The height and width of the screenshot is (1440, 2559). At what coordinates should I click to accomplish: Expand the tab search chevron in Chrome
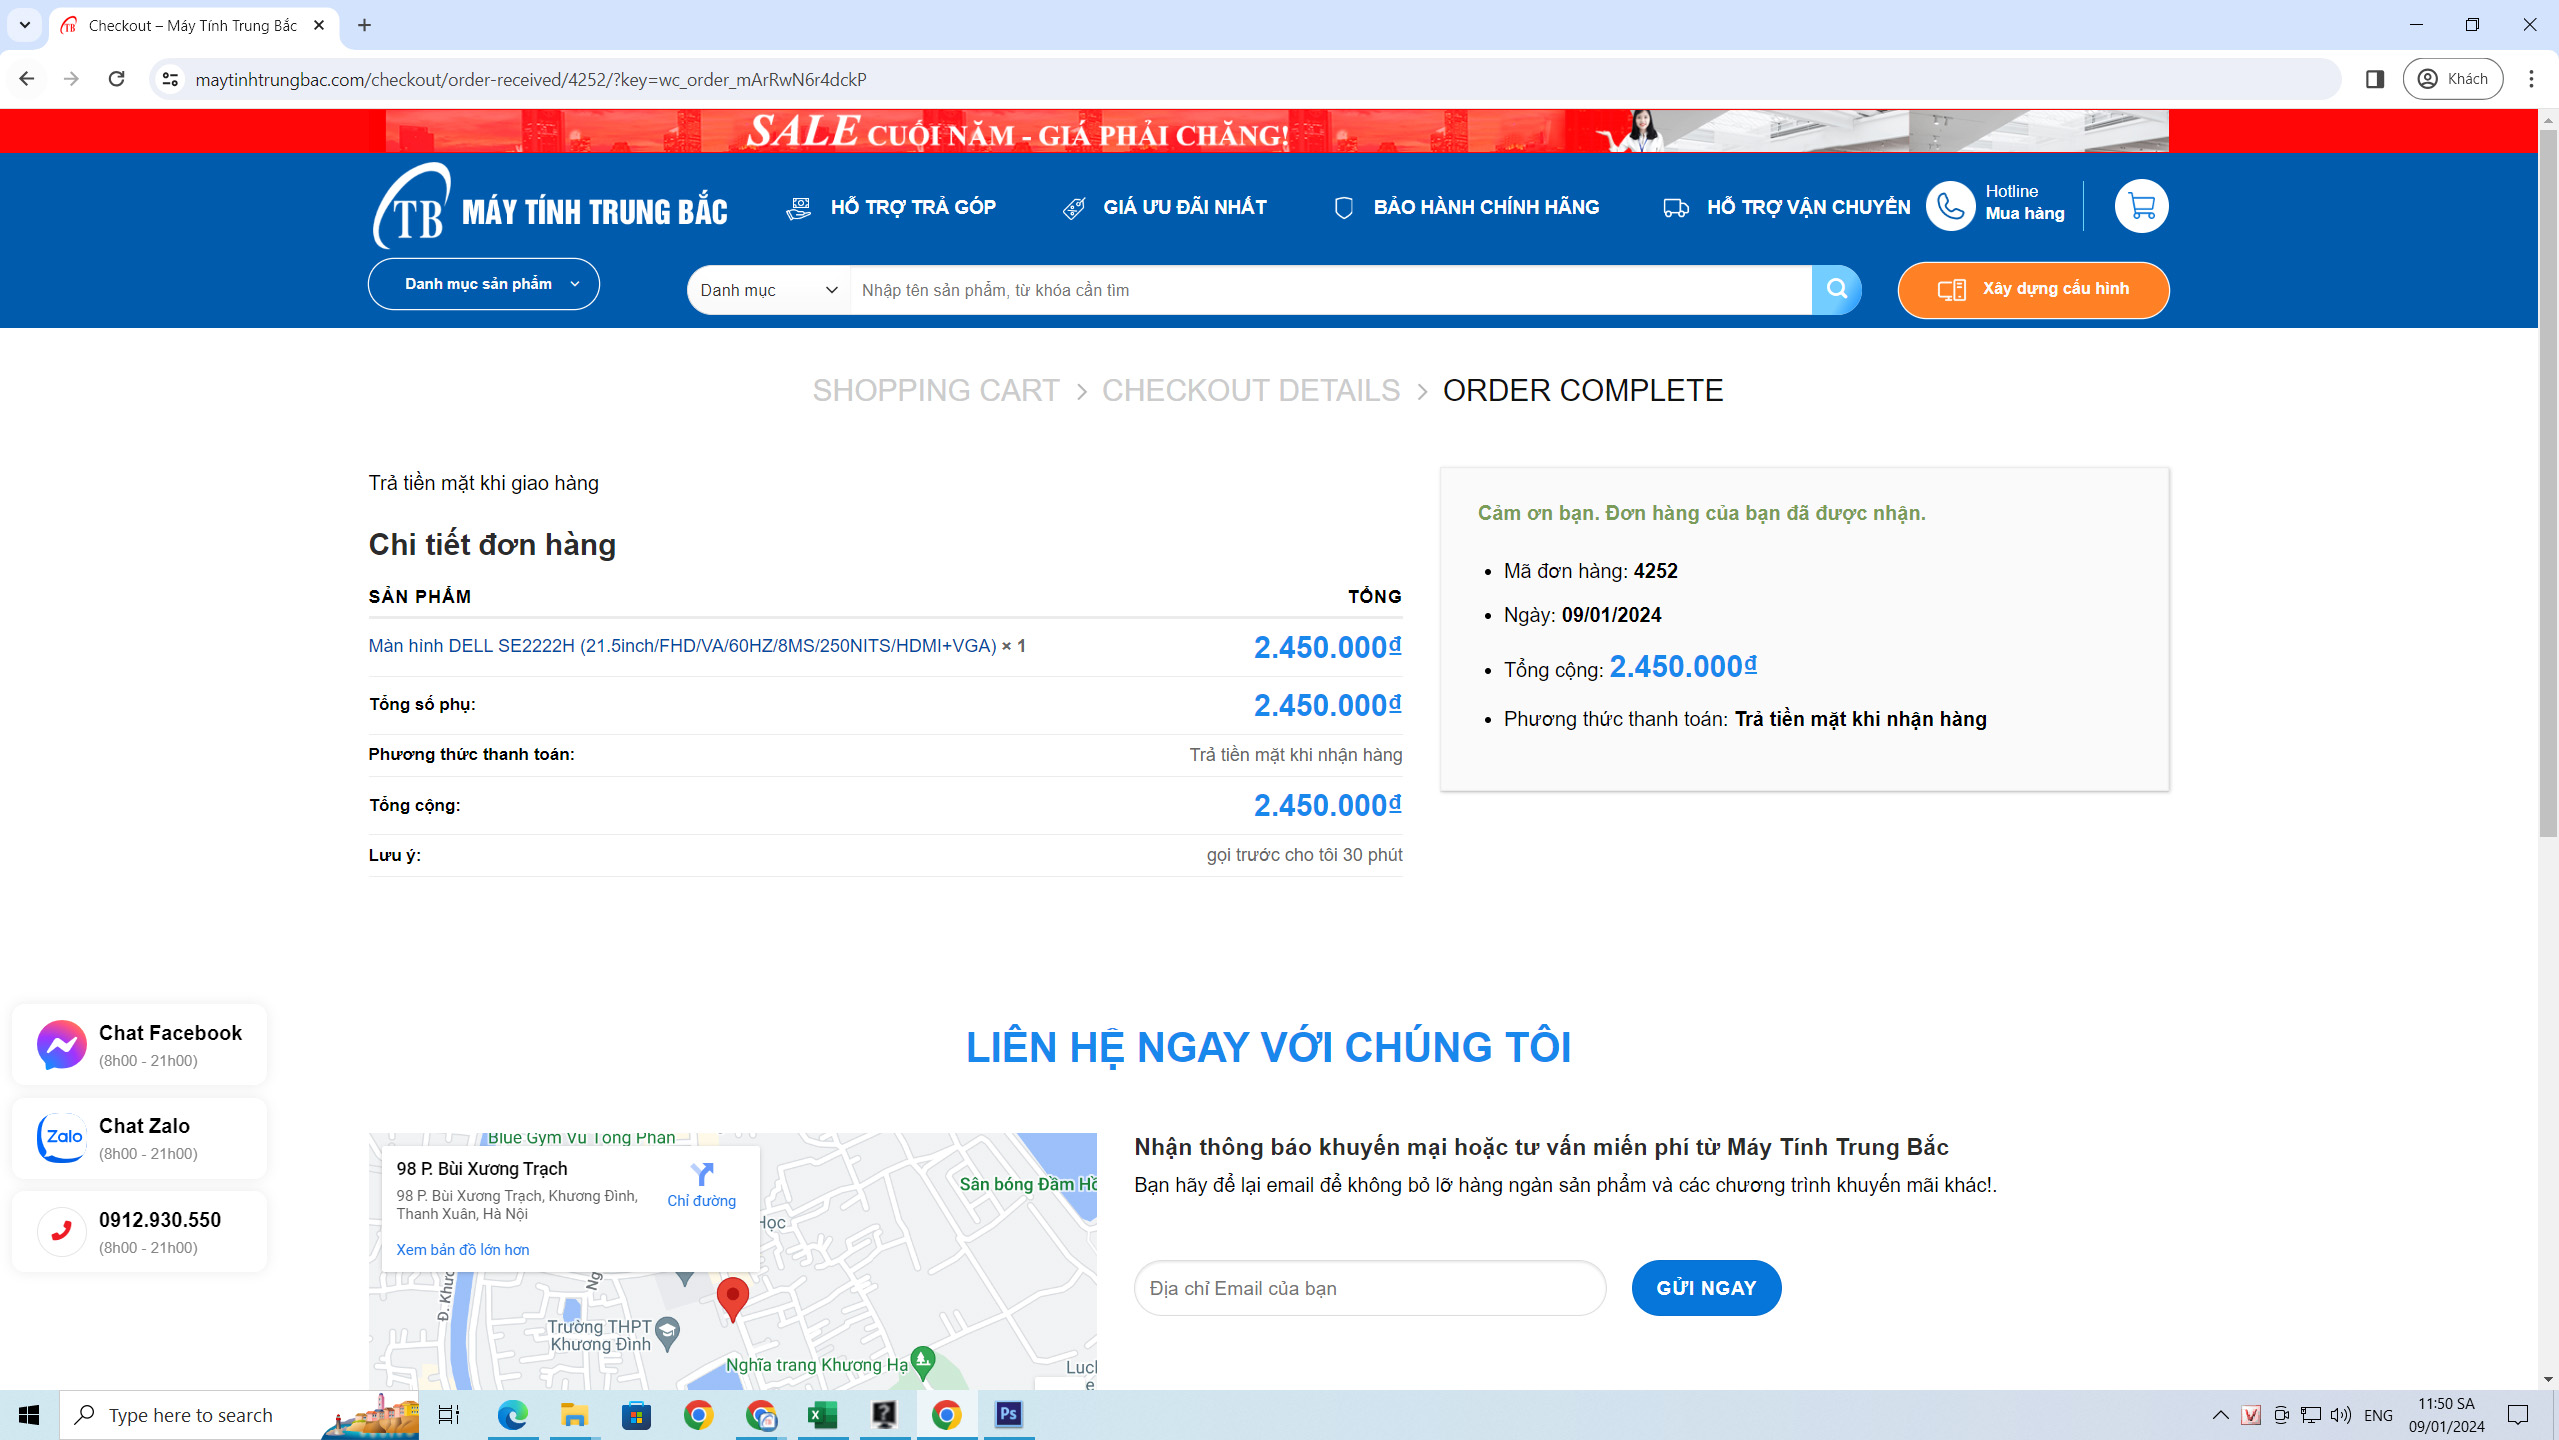point(24,25)
